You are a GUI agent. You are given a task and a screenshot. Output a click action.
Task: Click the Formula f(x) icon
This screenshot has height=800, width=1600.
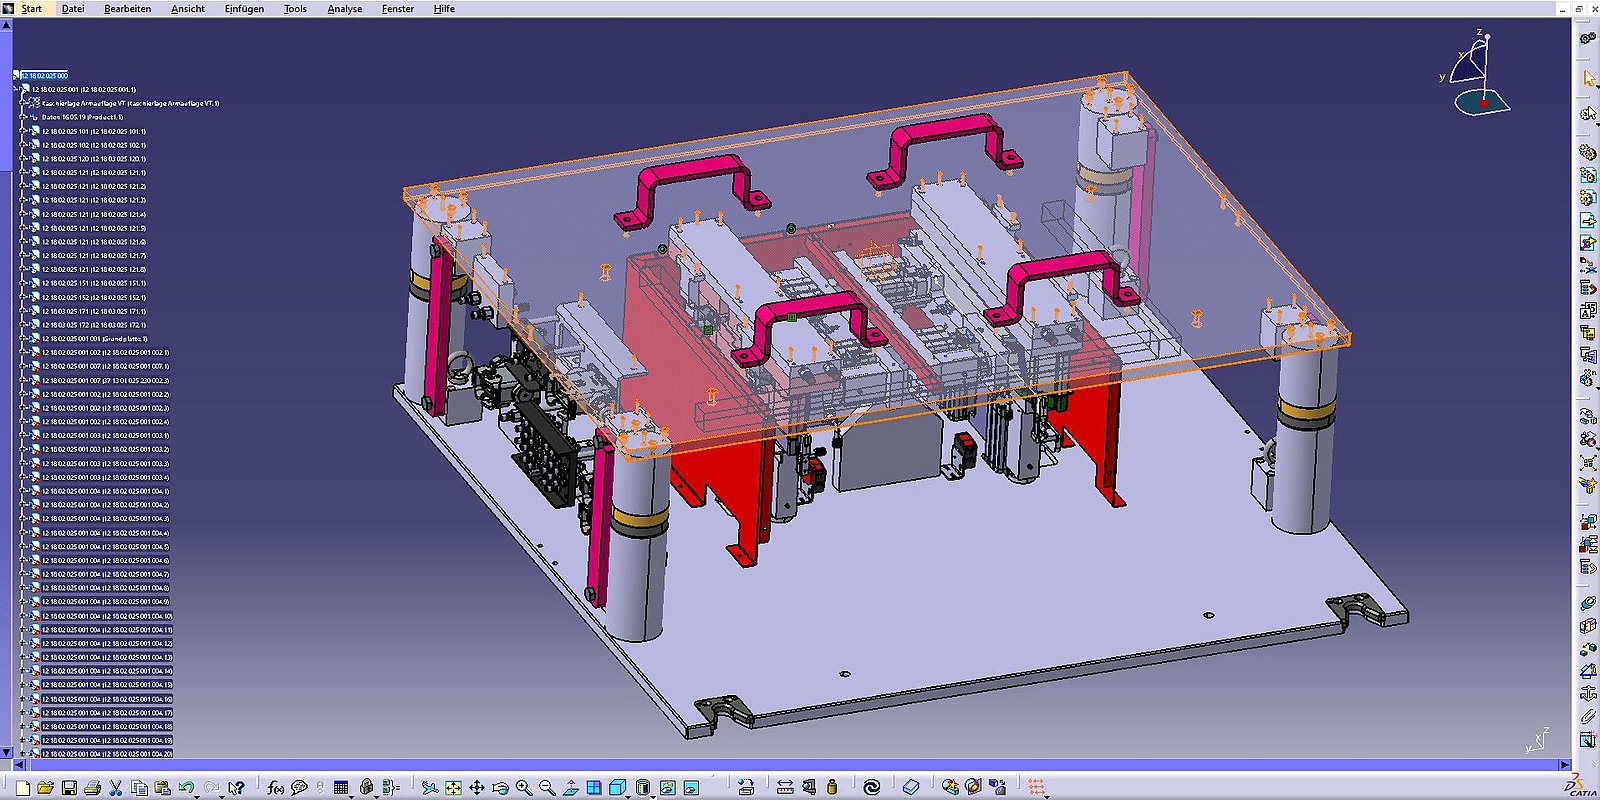click(275, 788)
